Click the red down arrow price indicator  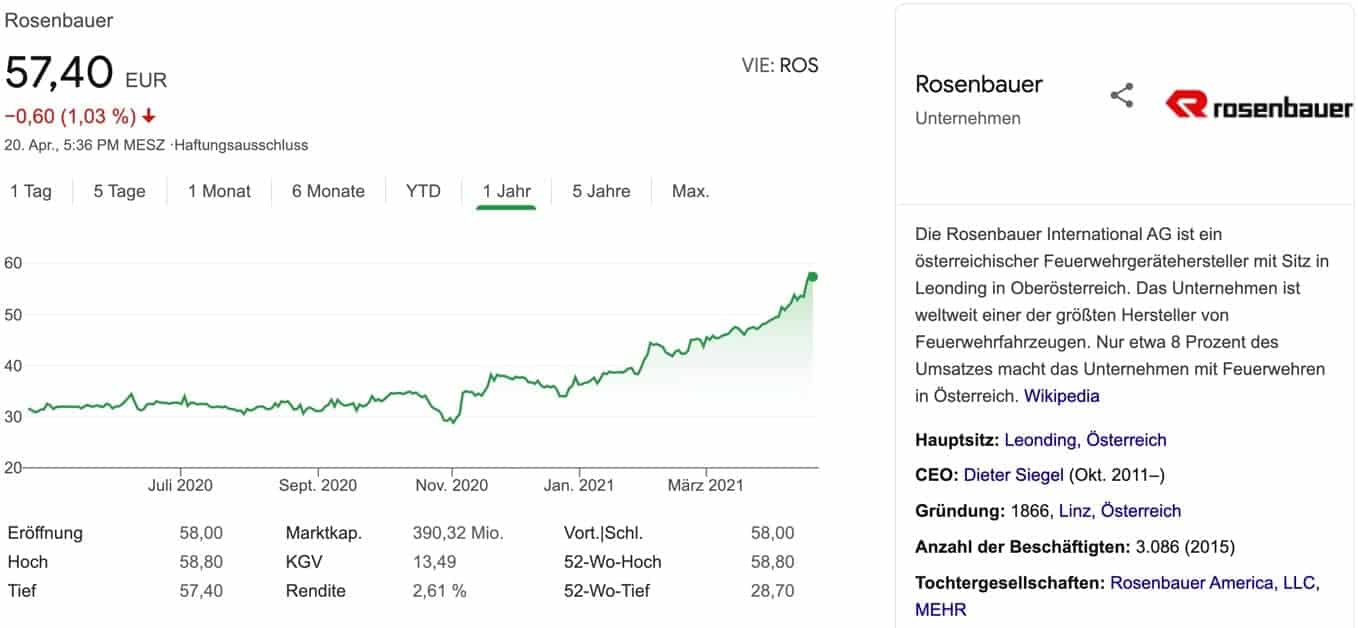pos(149,116)
